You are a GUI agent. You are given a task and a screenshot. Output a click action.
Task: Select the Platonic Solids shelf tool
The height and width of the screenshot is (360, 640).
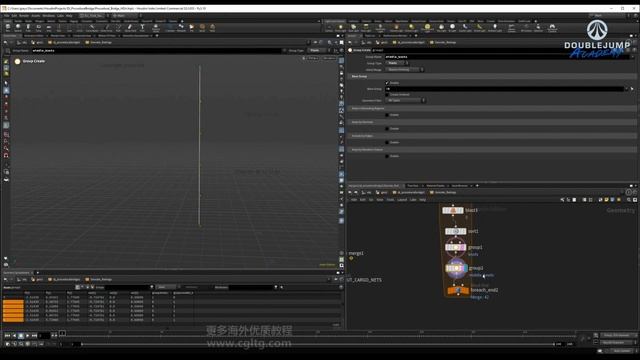[x=156, y=27]
